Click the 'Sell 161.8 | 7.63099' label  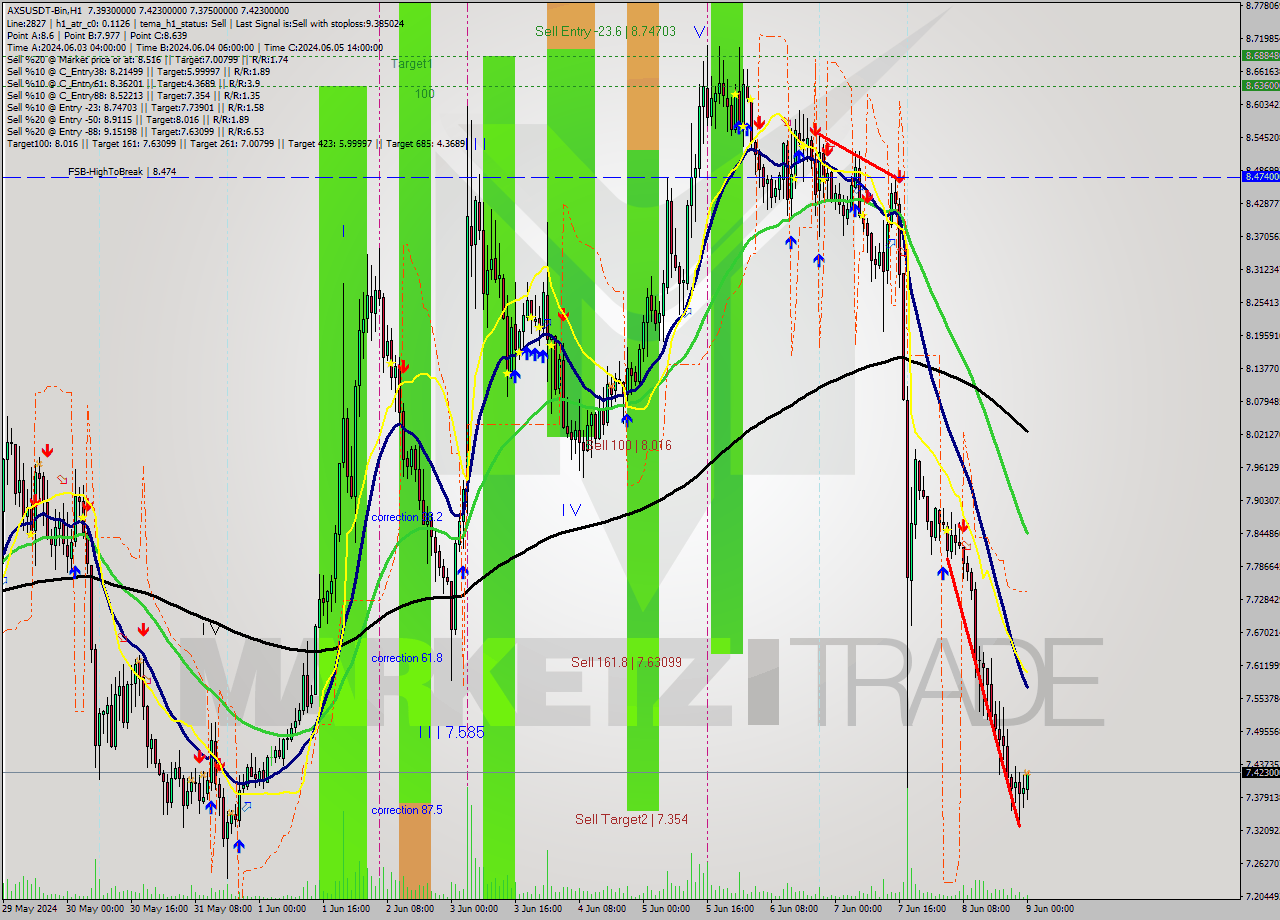626,662
